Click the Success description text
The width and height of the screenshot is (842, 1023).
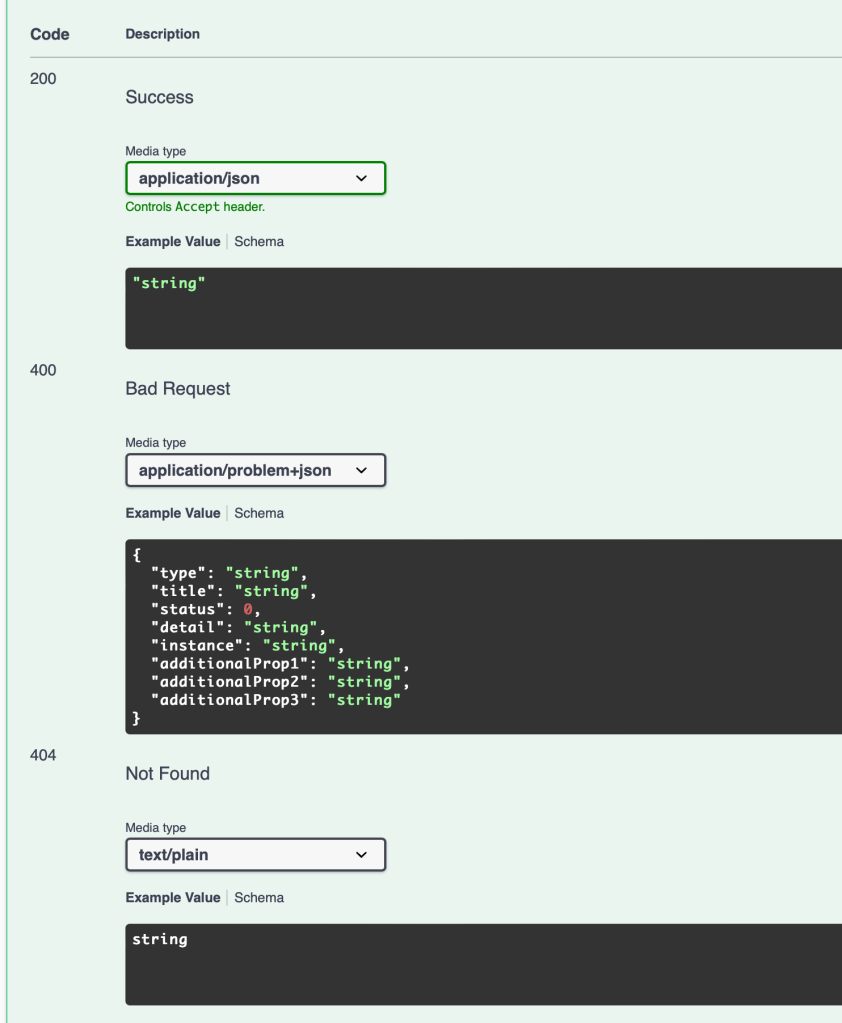160,97
